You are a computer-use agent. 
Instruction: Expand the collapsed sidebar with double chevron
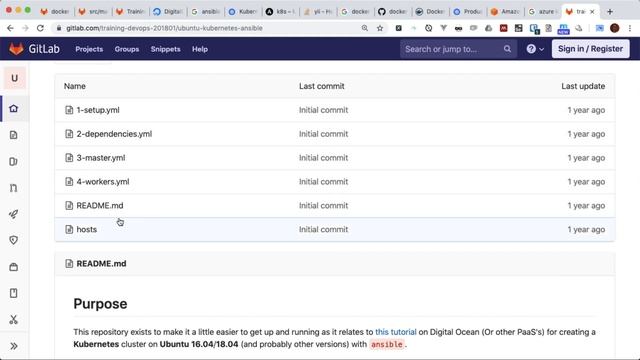(13, 346)
